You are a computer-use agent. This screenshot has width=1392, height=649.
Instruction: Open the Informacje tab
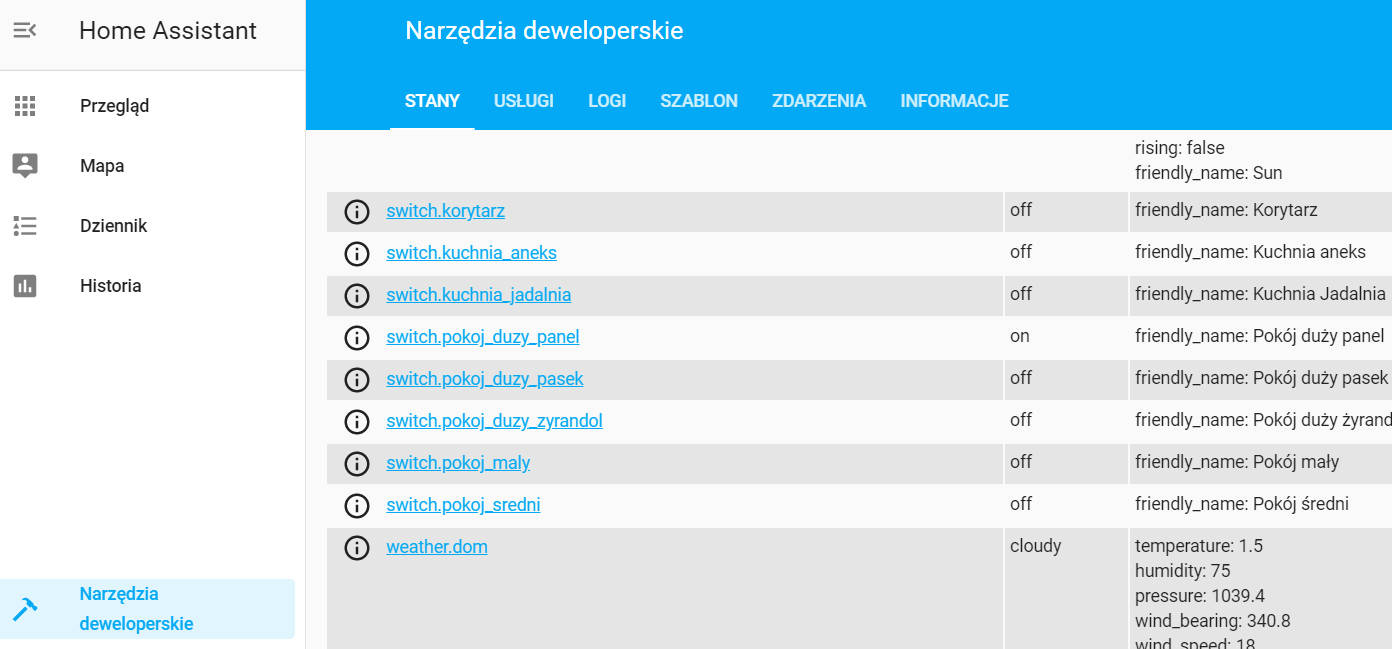954,101
